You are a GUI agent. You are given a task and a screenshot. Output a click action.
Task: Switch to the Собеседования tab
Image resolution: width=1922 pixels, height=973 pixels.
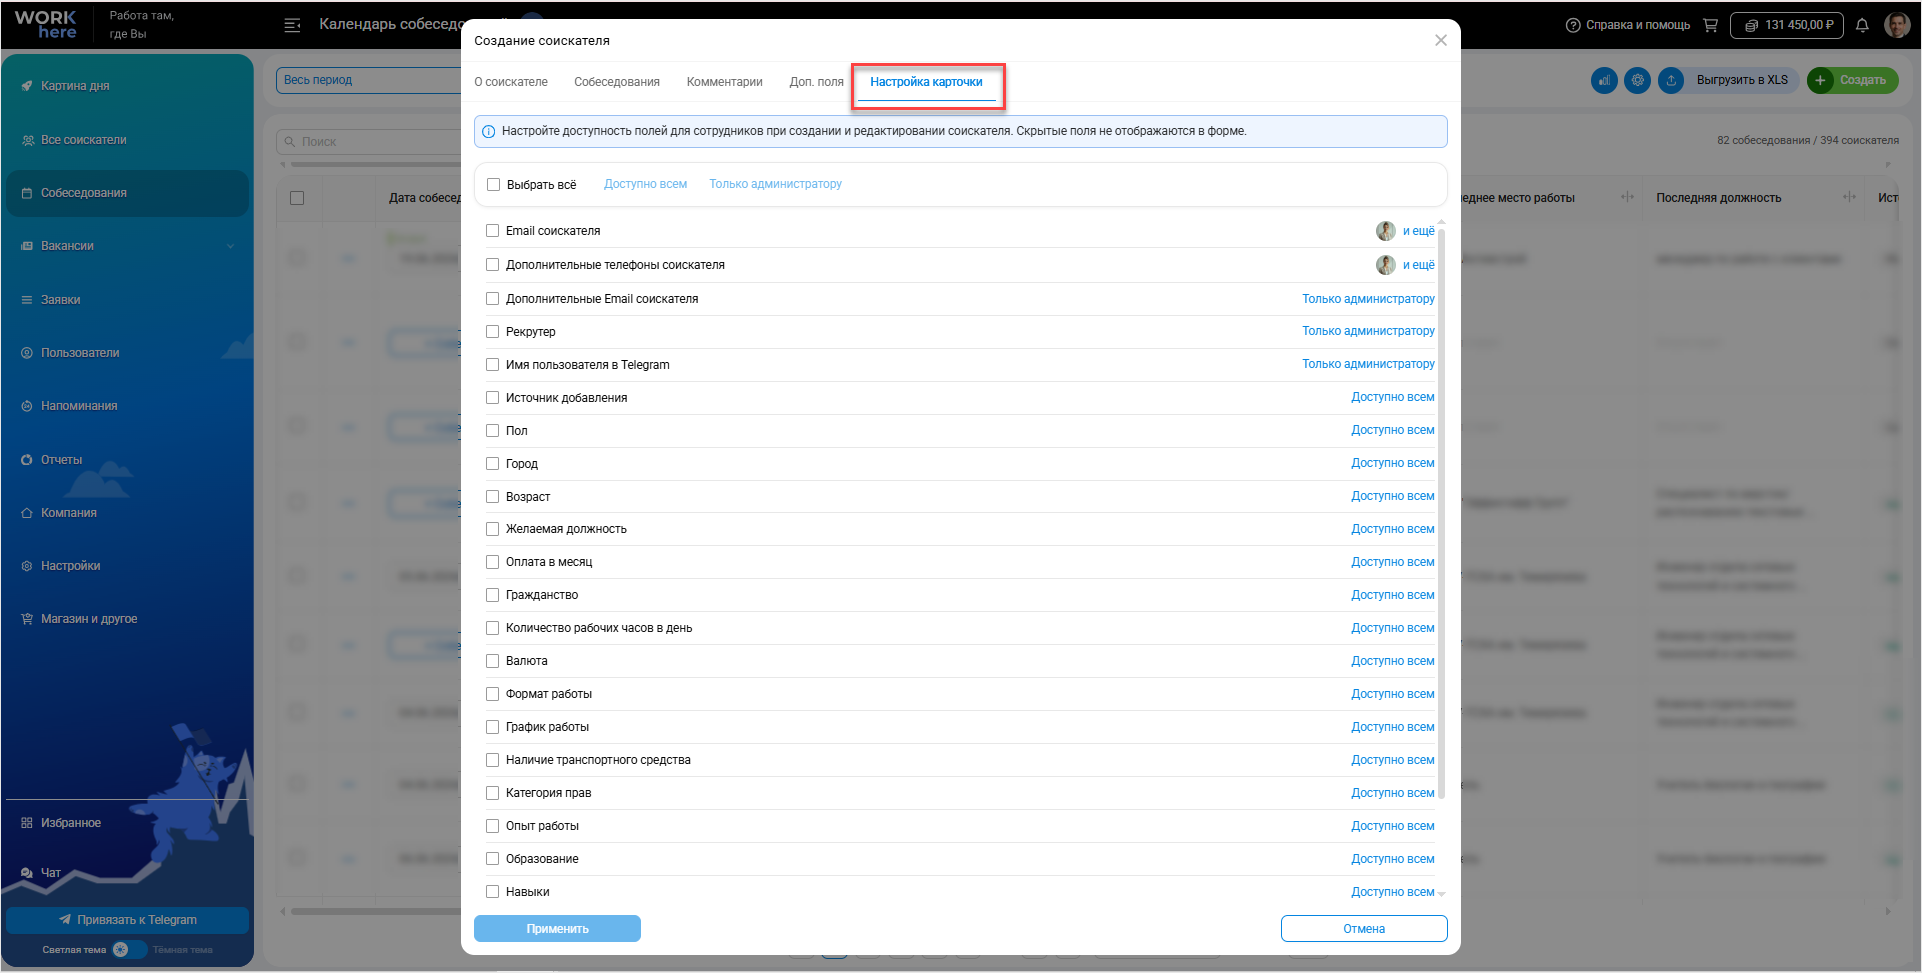[617, 82]
